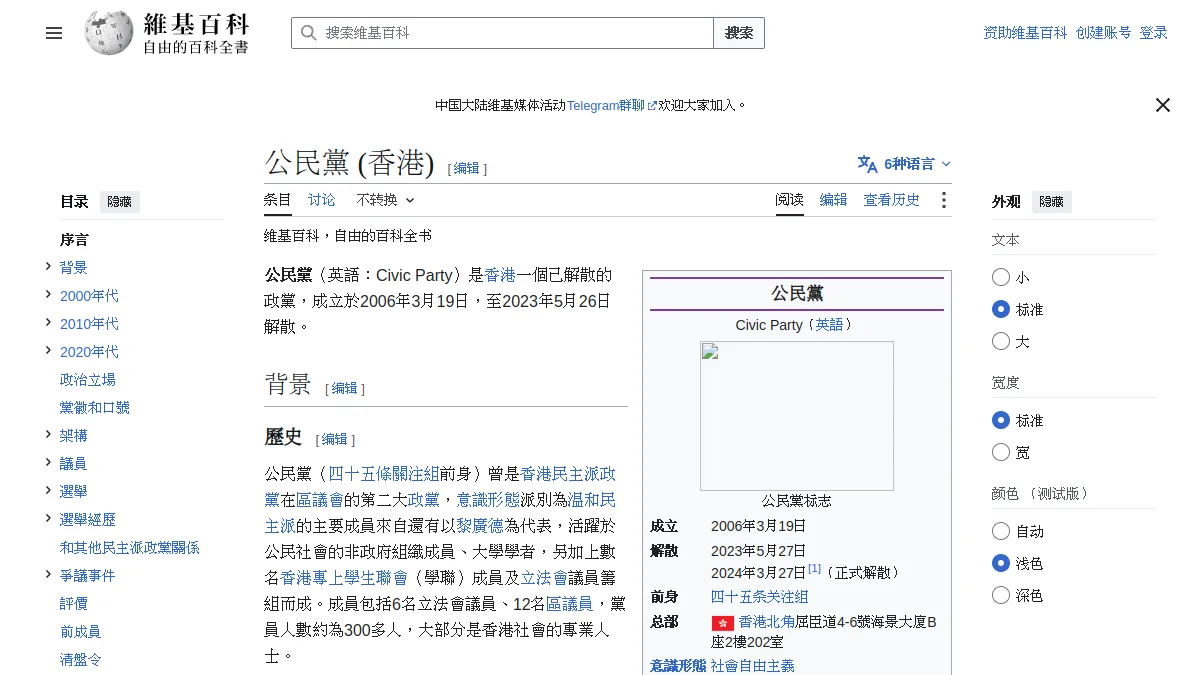Go to 清盤令 in contents

point(81,659)
